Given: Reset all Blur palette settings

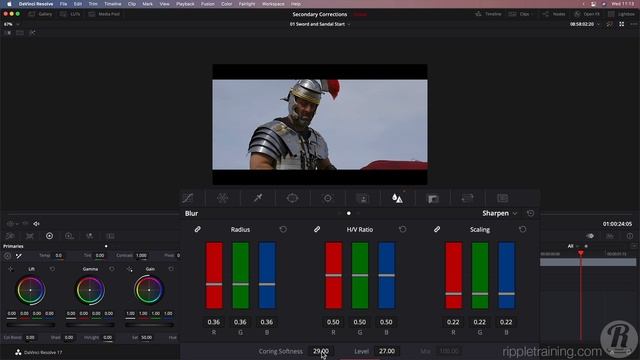Looking at the screenshot, I should [530, 213].
